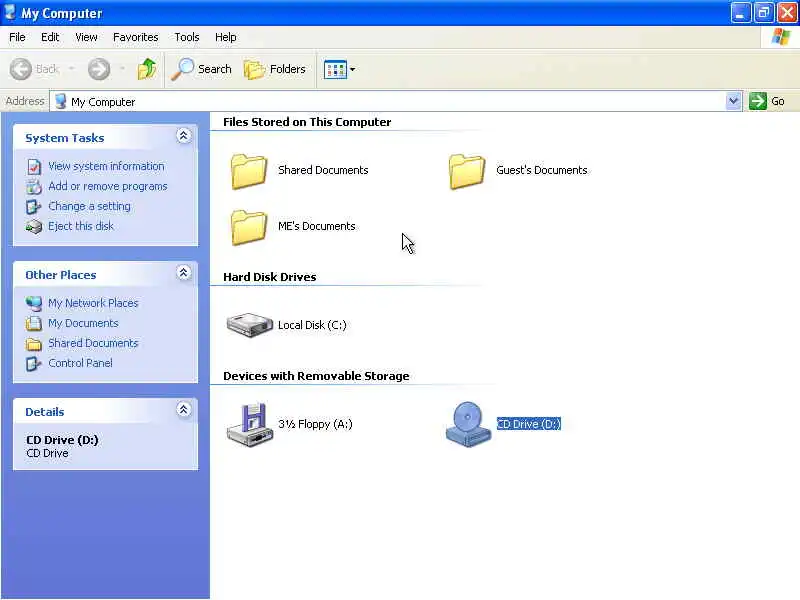Open the Tools menu
This screenshot has height=600, width=800.
187,37
